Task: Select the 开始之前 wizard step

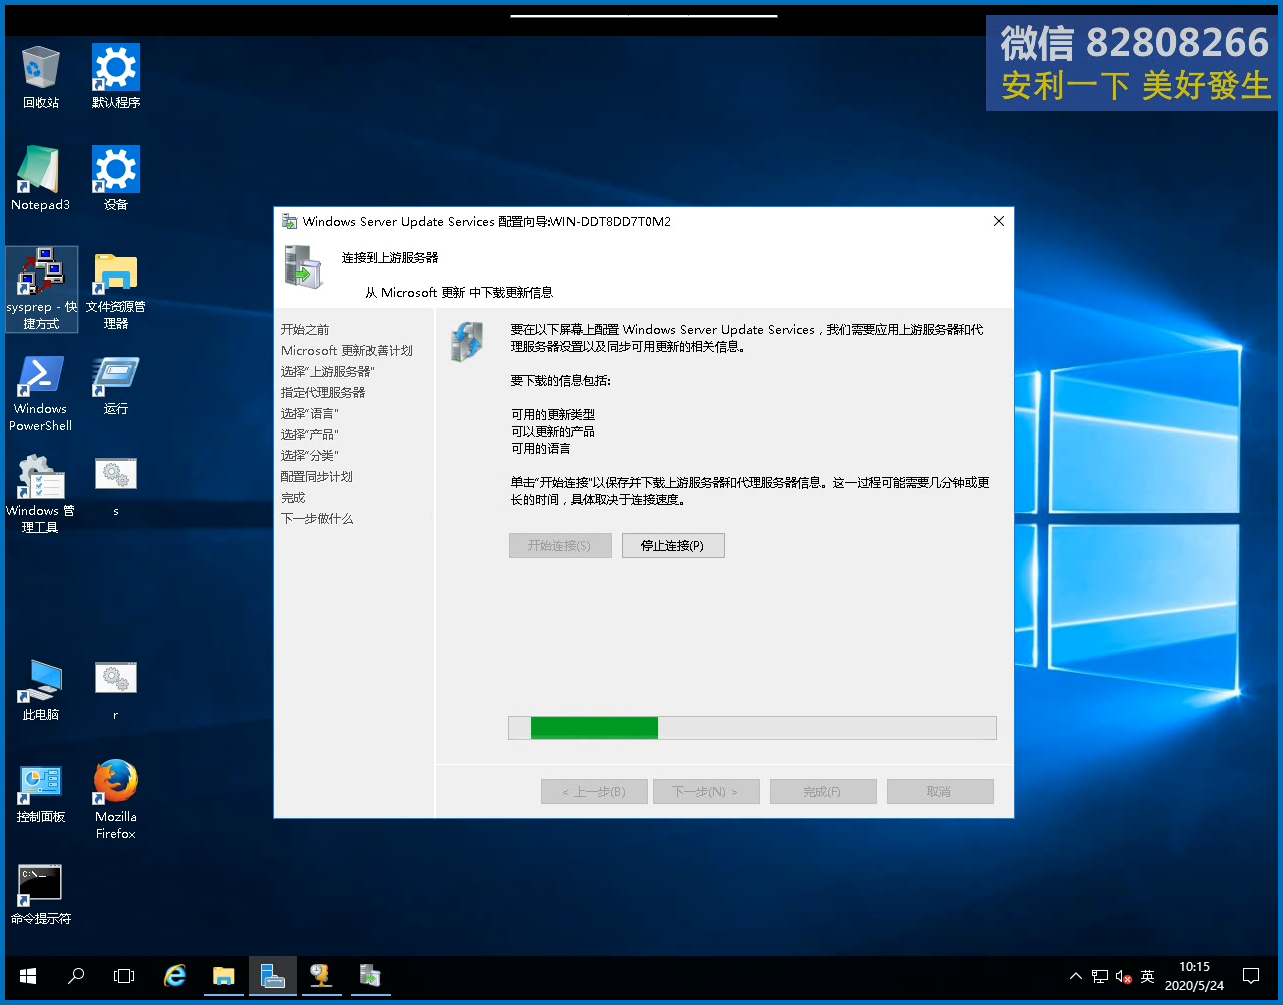Action: (305, 329)
